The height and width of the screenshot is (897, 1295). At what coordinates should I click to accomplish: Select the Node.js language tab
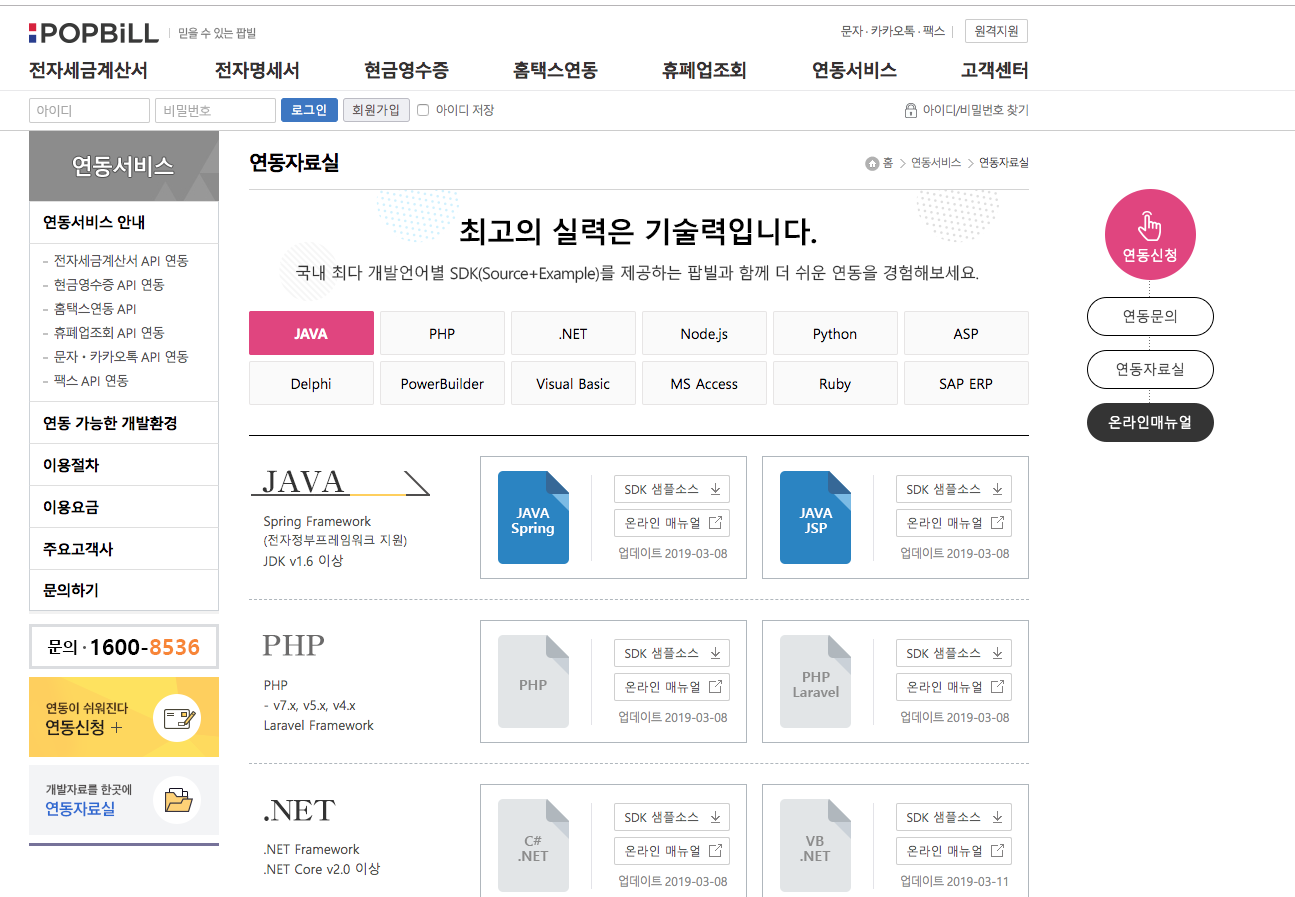click(704, 333)
